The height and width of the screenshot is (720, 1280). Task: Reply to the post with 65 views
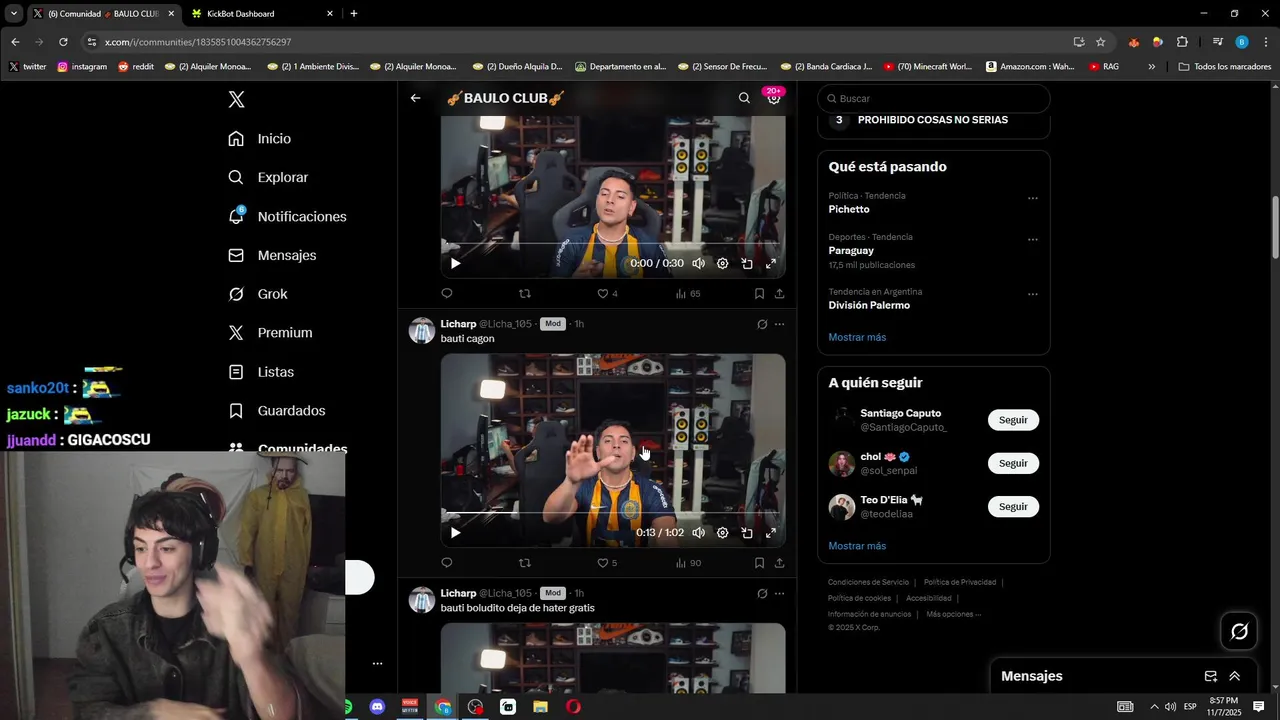(x=447, y=294)
